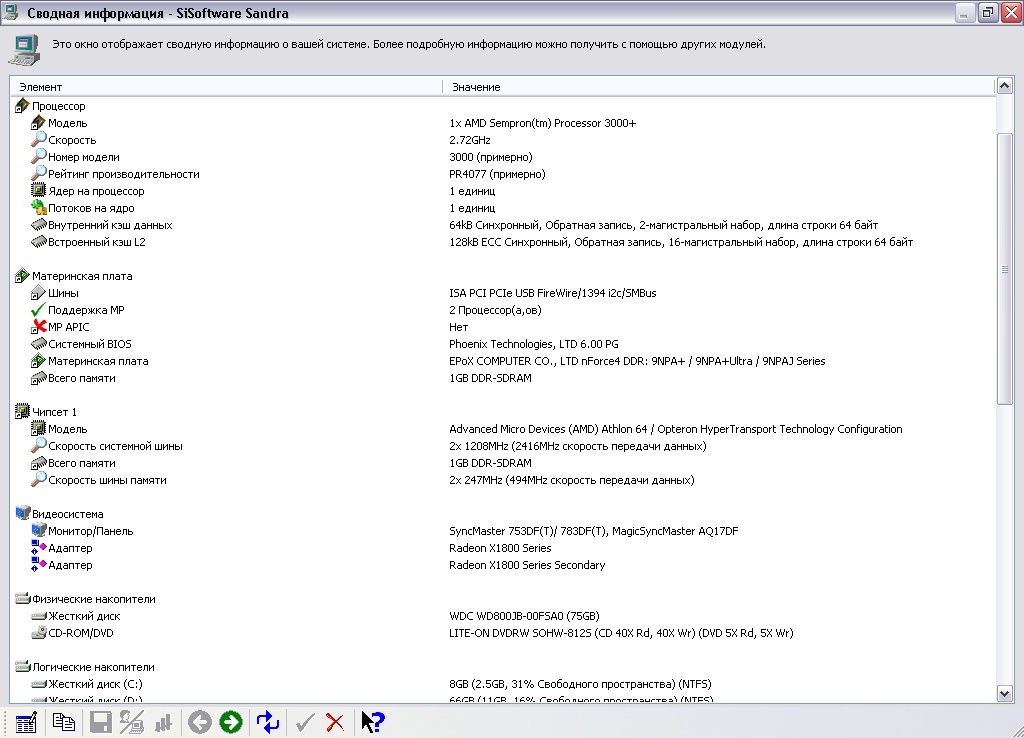The height and width of the screenshot is (738, 1024).
Task: Click the value '2.72GHz'
Action: tap(470, 140)
